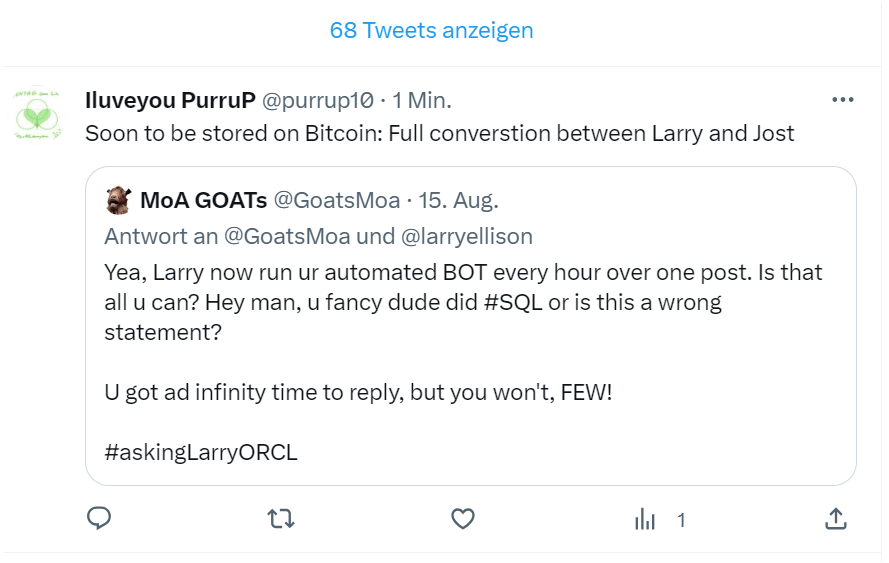The width and height of the screenshot is (889, 563).
Task: Like the tweet with heart icon
Action: click(462, 519)
